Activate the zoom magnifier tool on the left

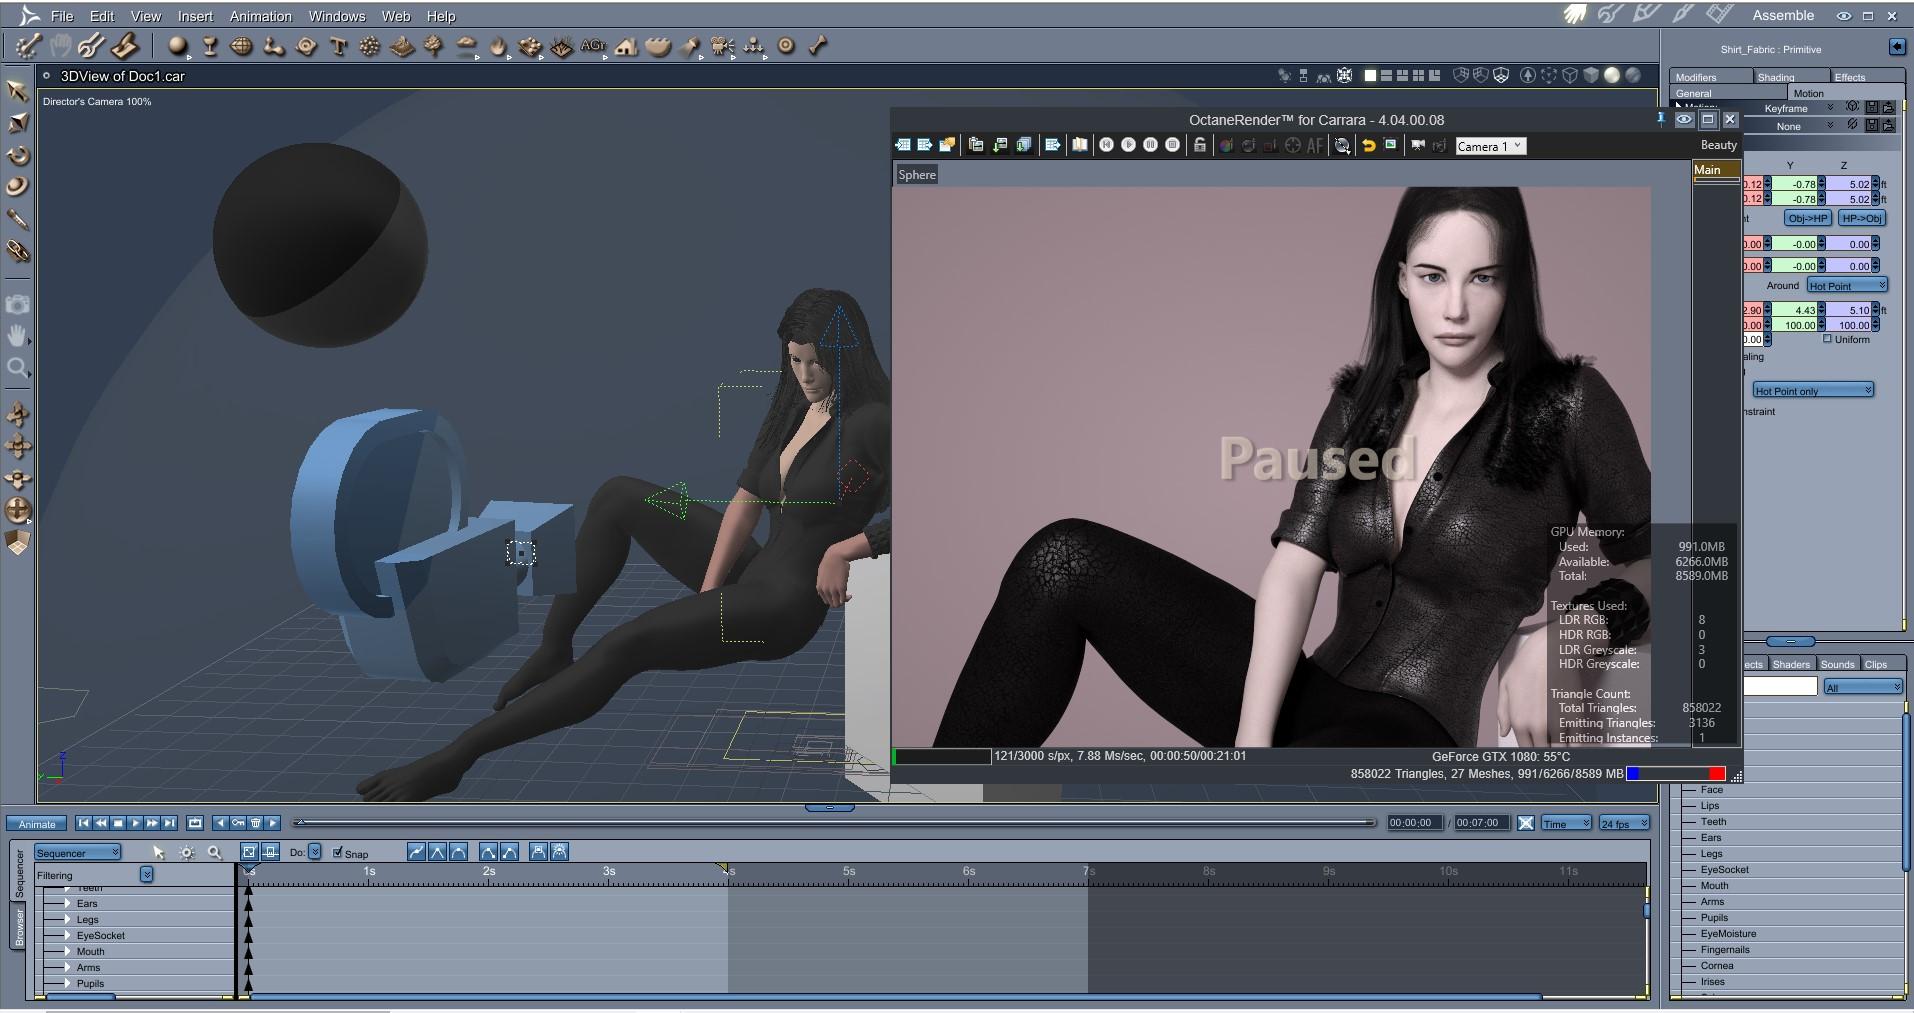point(18,368)
